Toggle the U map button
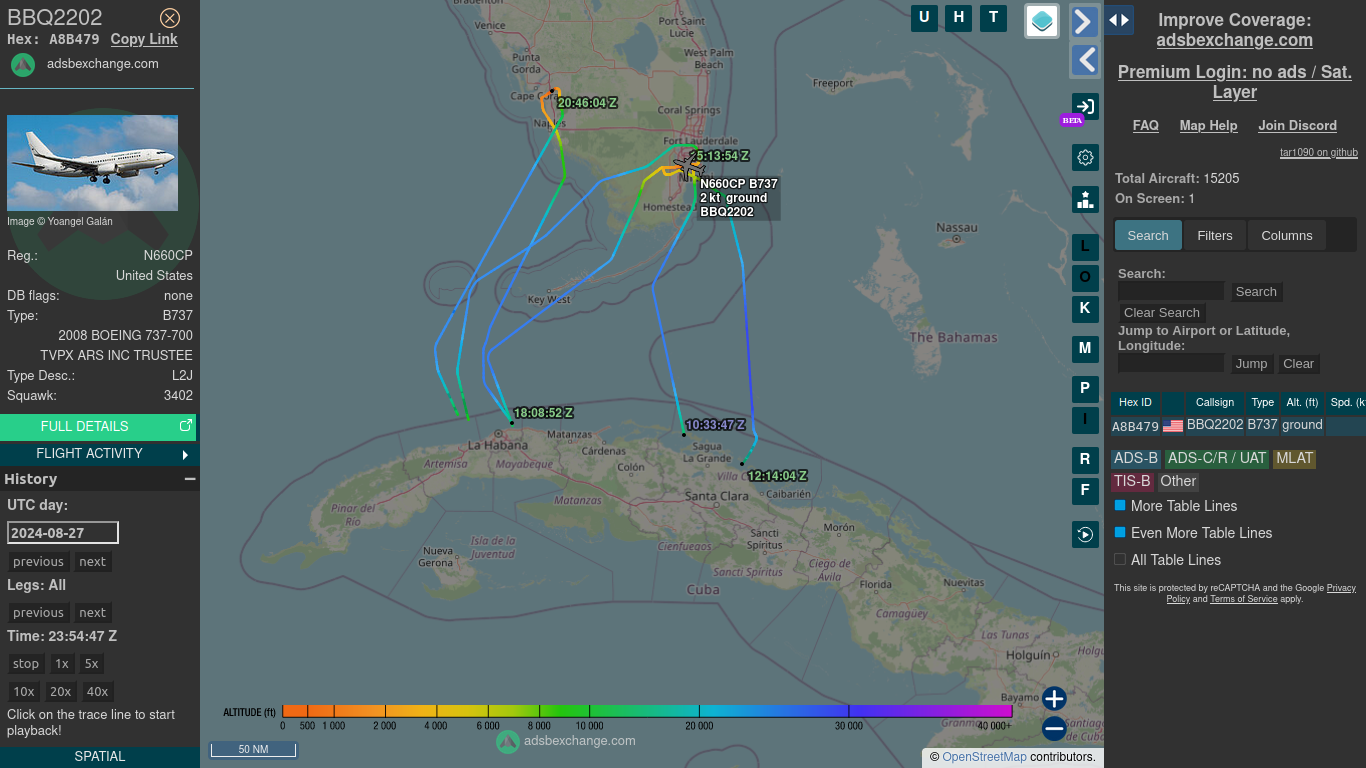This screenshot has width=1366, height=768. [x=924, y=18]
